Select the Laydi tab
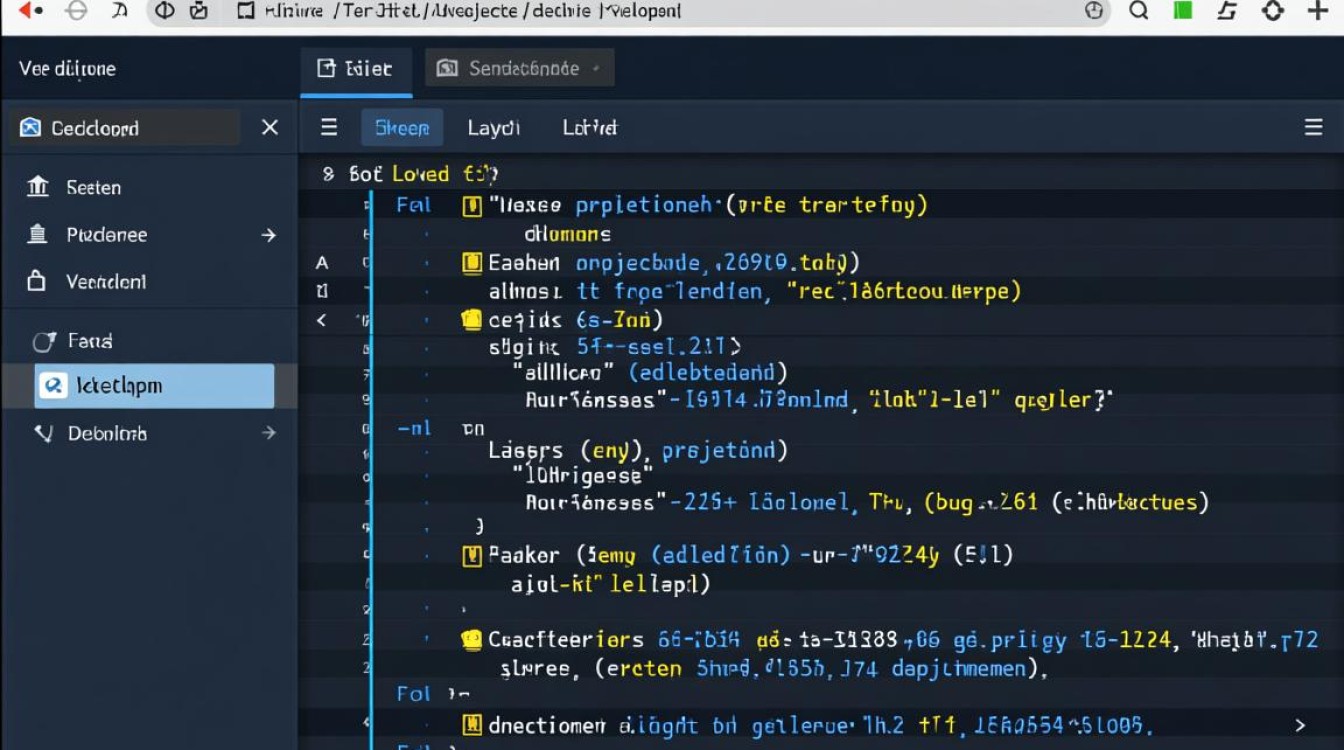 [x=493, y=128]
